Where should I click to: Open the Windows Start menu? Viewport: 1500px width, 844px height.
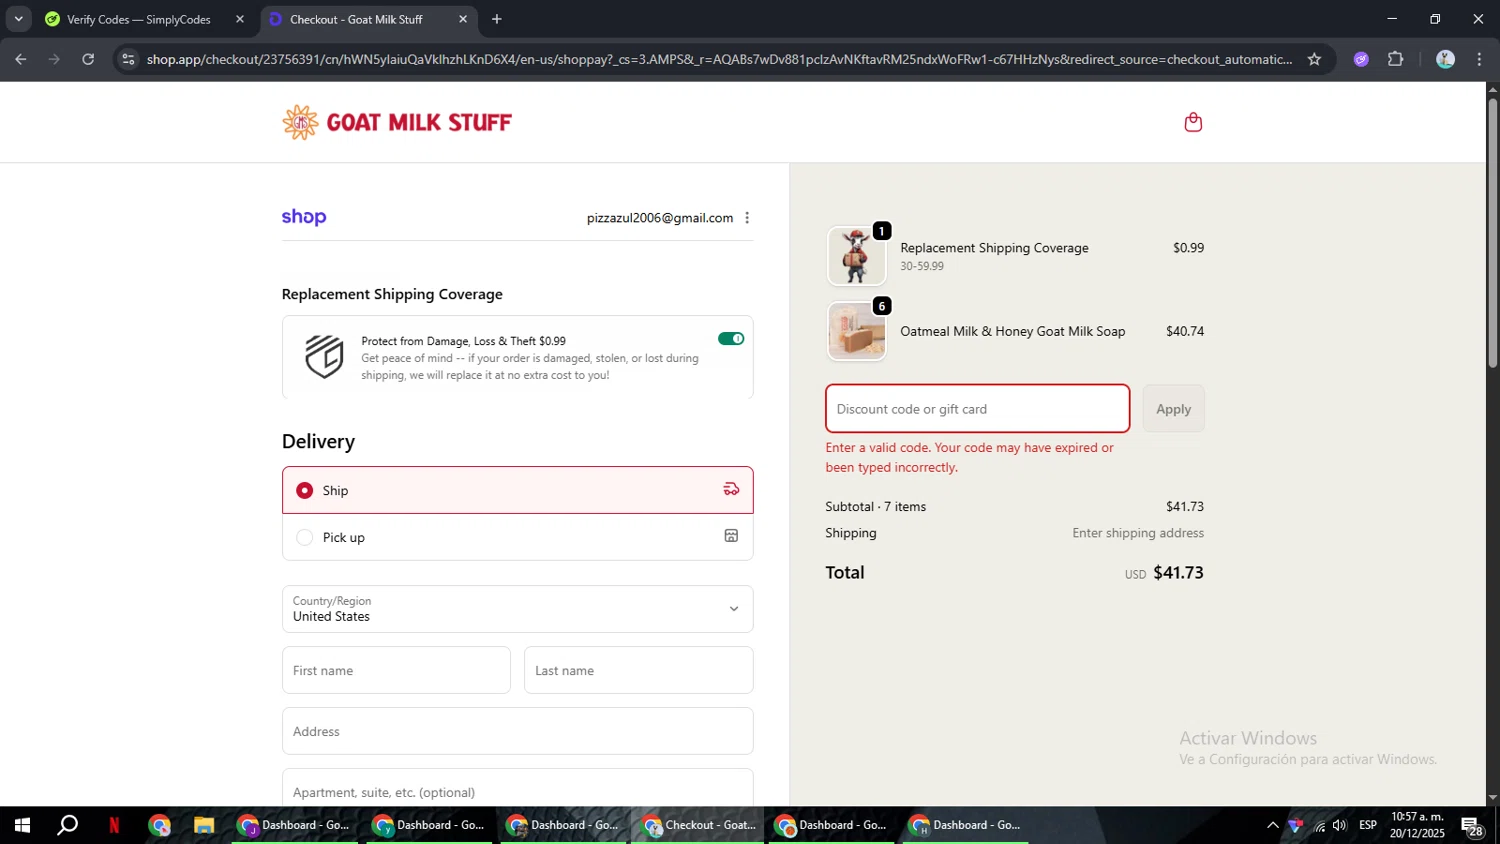[x=22, y=825]
